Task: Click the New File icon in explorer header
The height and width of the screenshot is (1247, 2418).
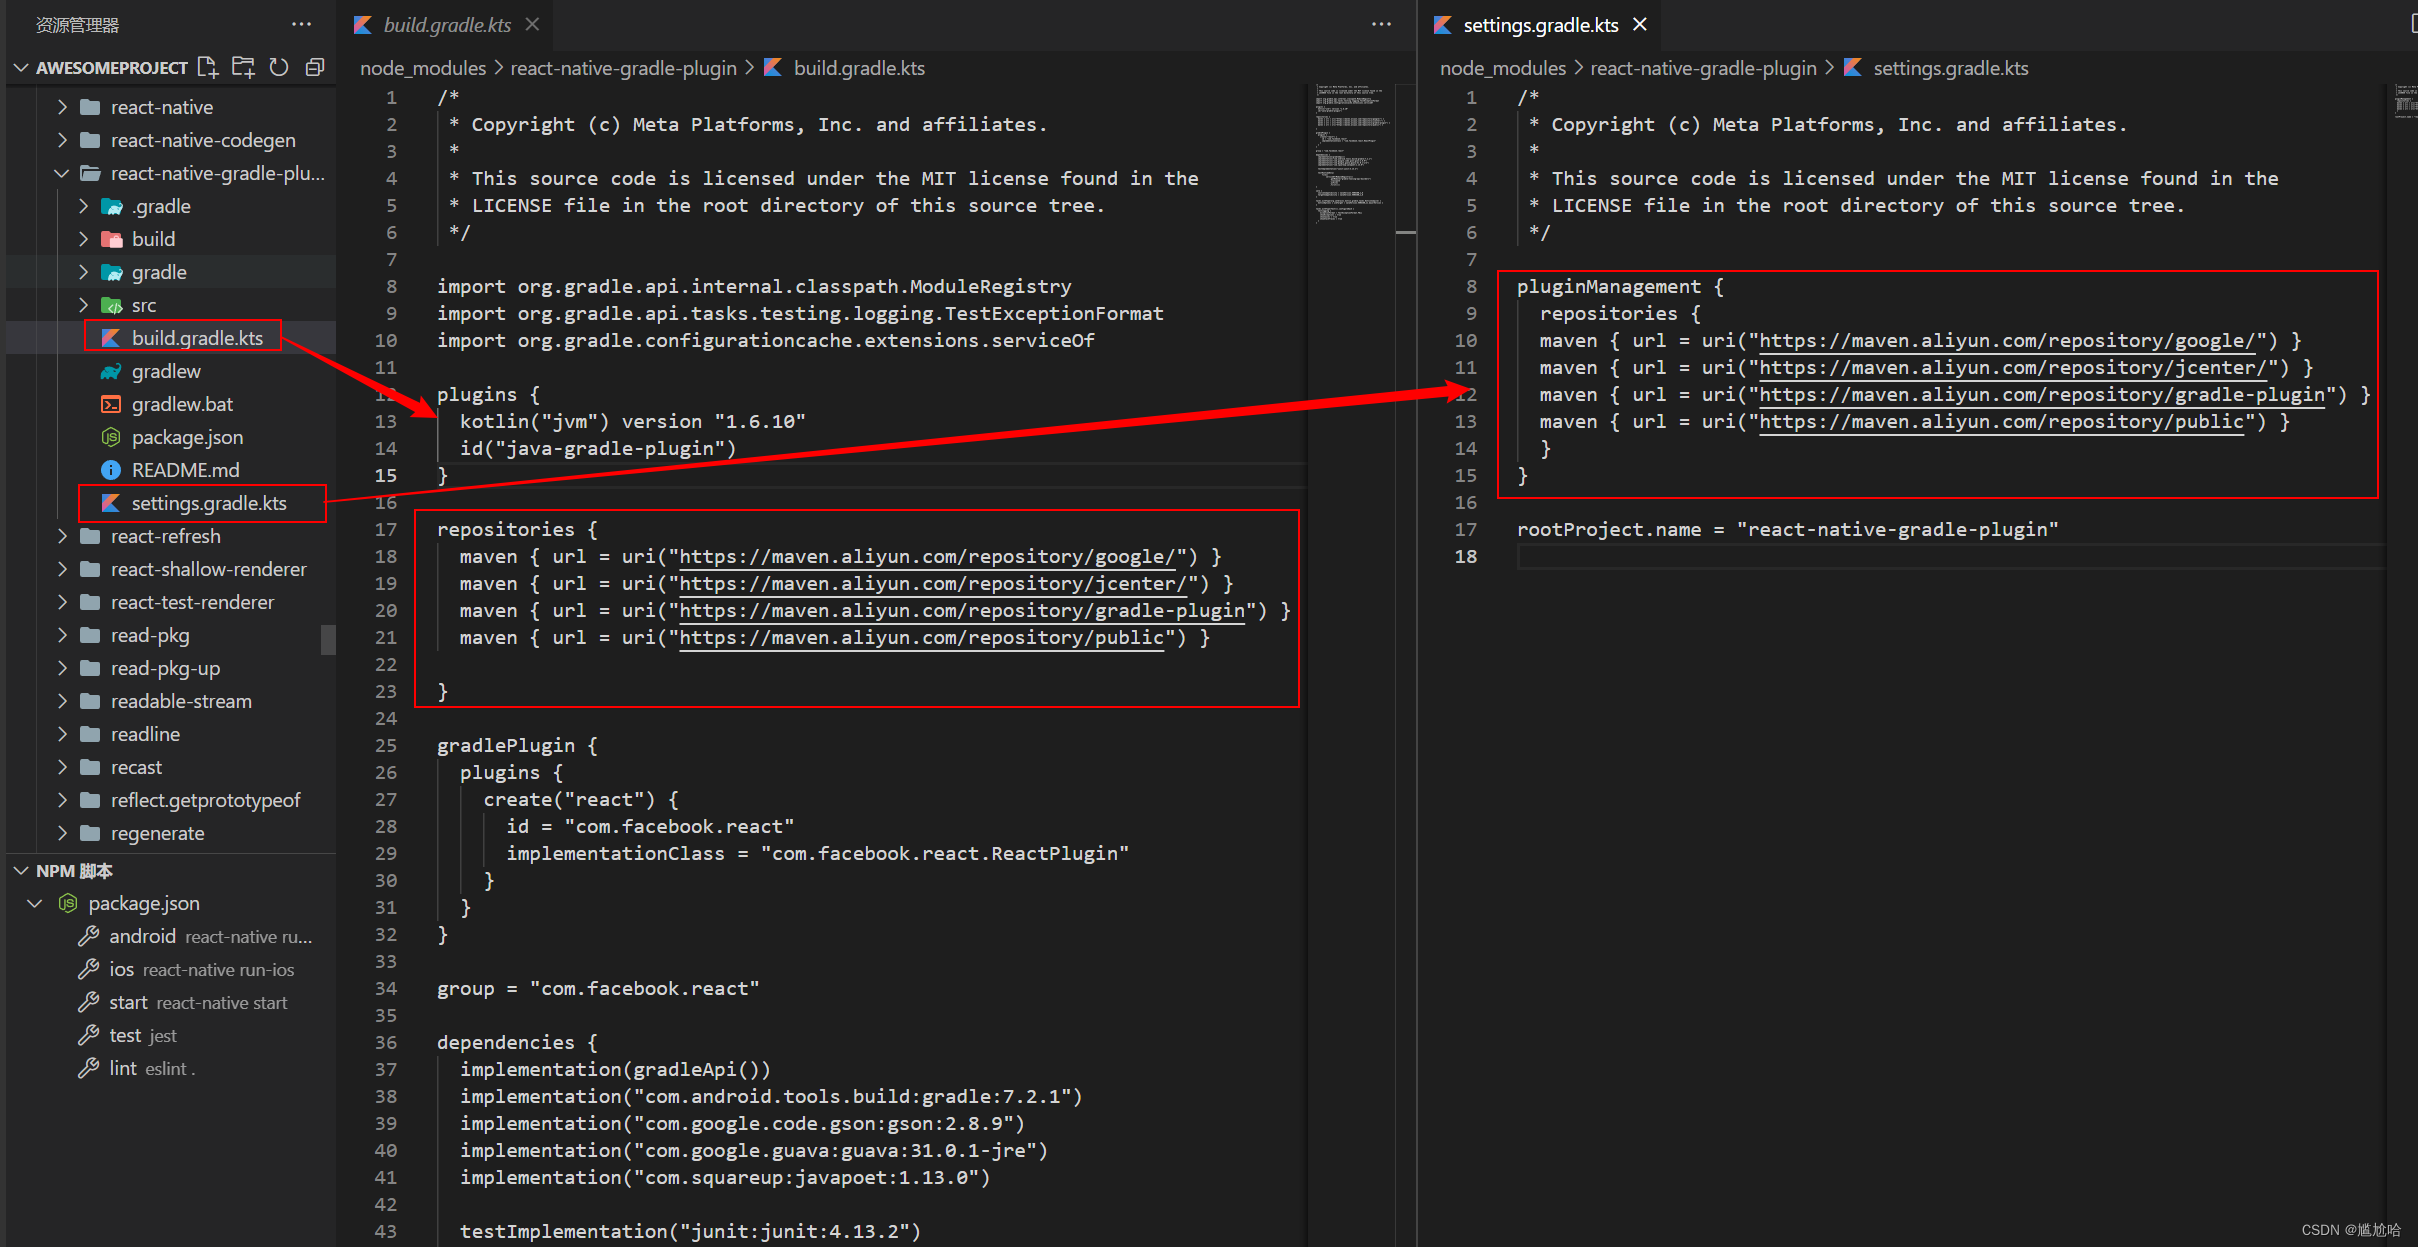Action: pos(207,67)
